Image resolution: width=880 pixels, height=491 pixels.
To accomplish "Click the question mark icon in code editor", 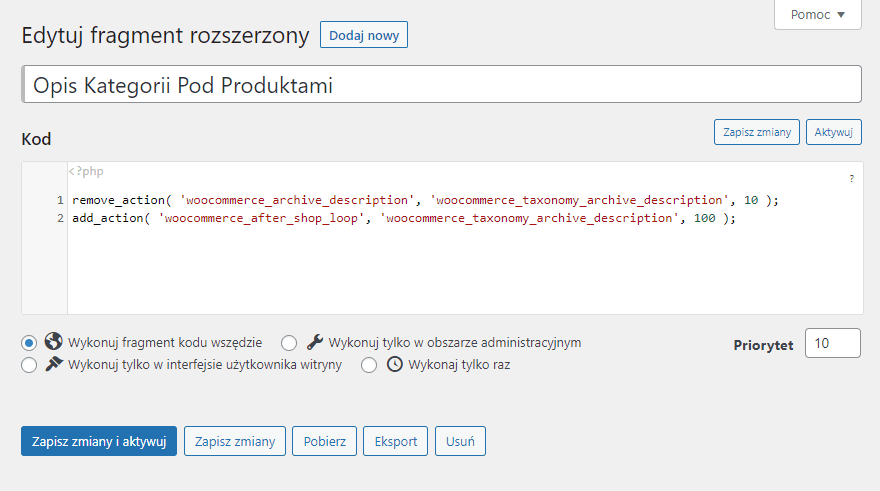I will [x=851, y=178].
